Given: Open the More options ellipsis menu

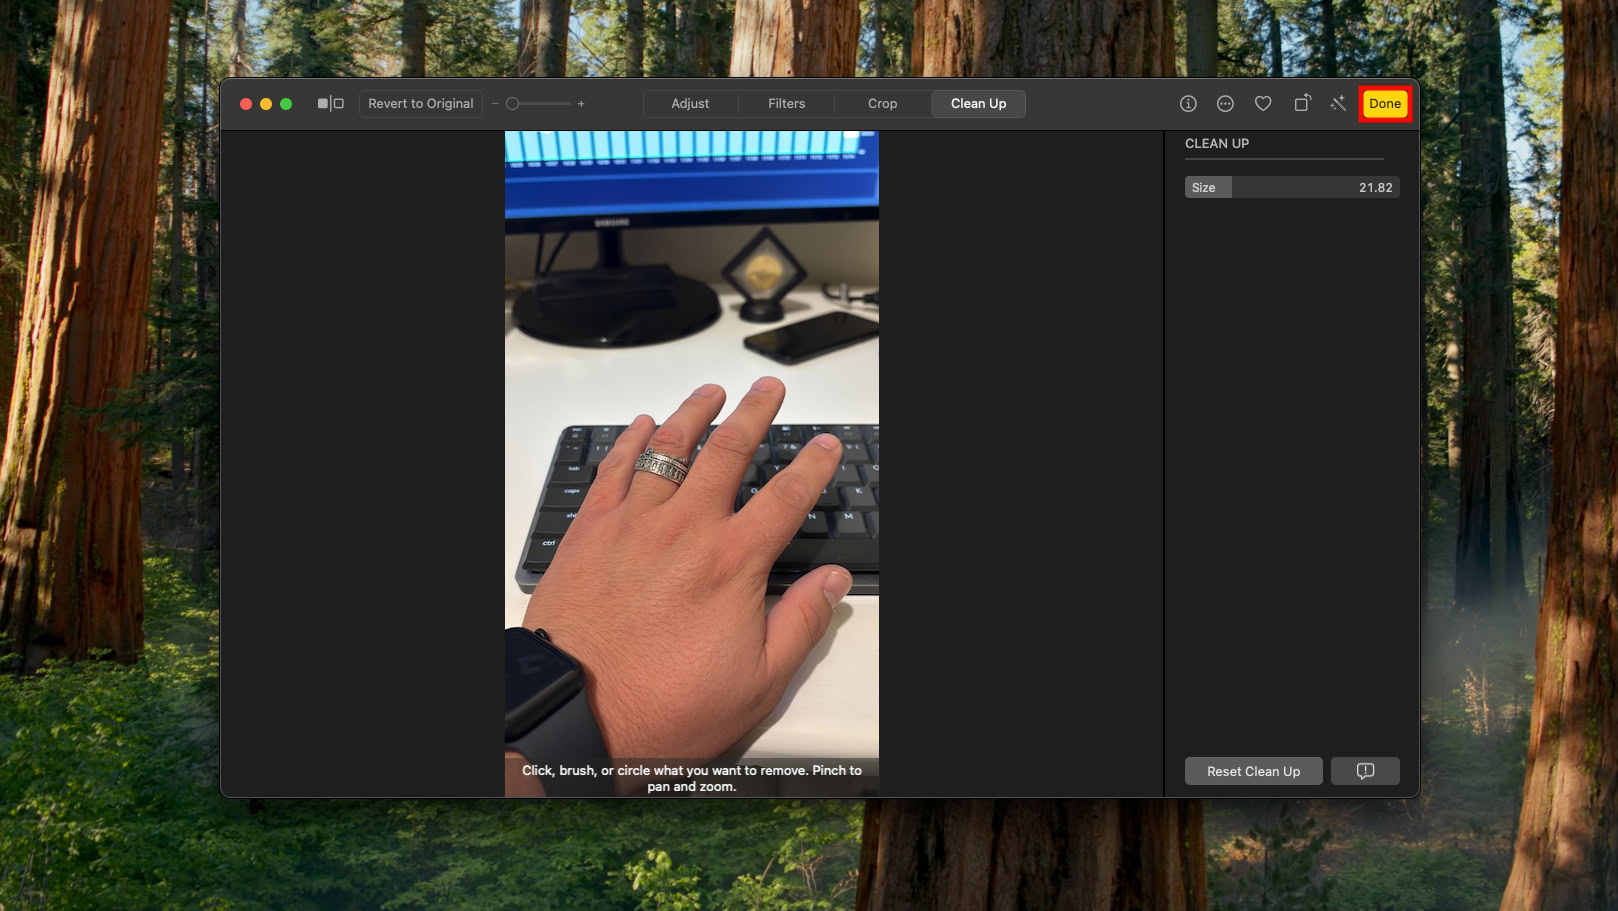Looking at the screenshot, I should point(1225,104).
